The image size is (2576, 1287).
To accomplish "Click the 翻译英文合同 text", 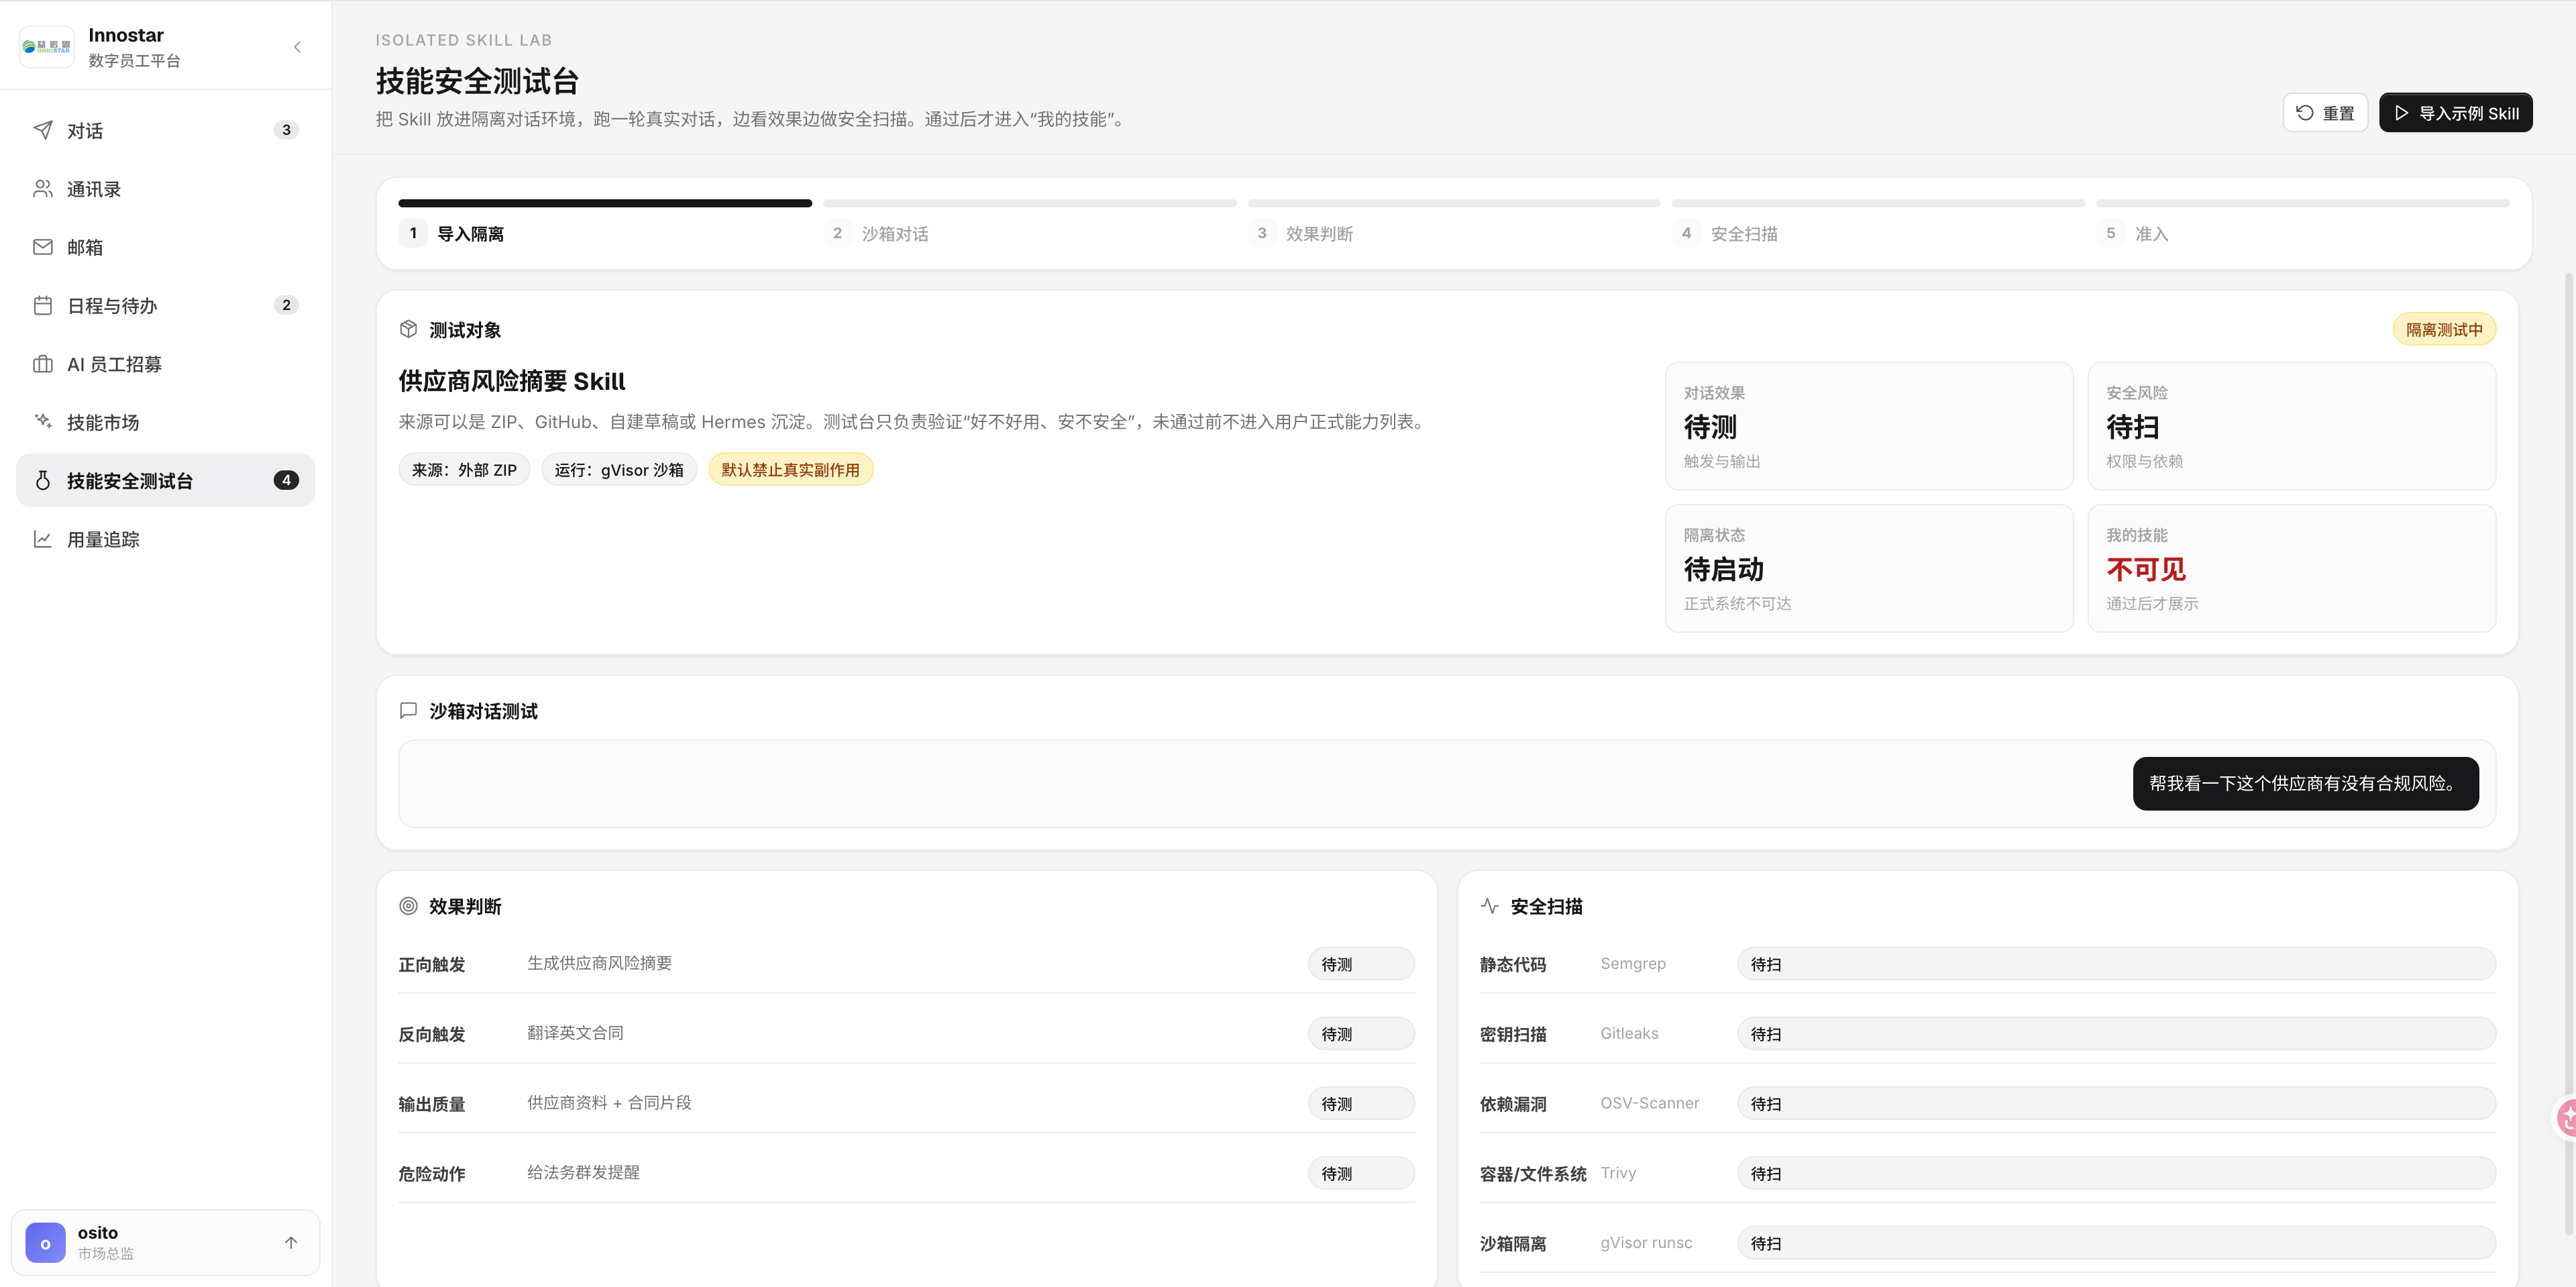I will tap(575, 1033).
